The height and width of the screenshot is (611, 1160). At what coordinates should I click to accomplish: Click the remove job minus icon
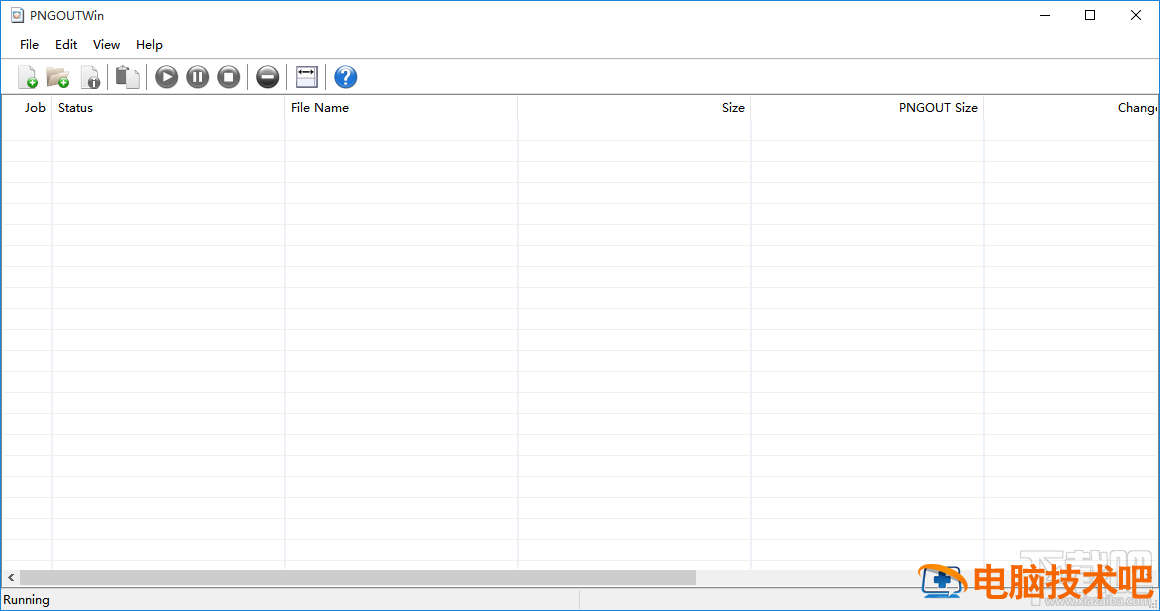tap(268, 77)
